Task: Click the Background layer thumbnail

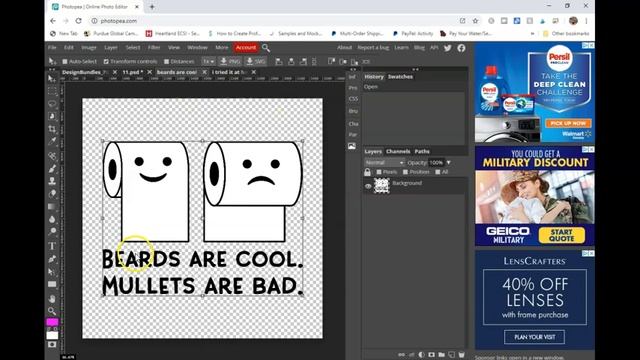Action: tap(382, 186)
